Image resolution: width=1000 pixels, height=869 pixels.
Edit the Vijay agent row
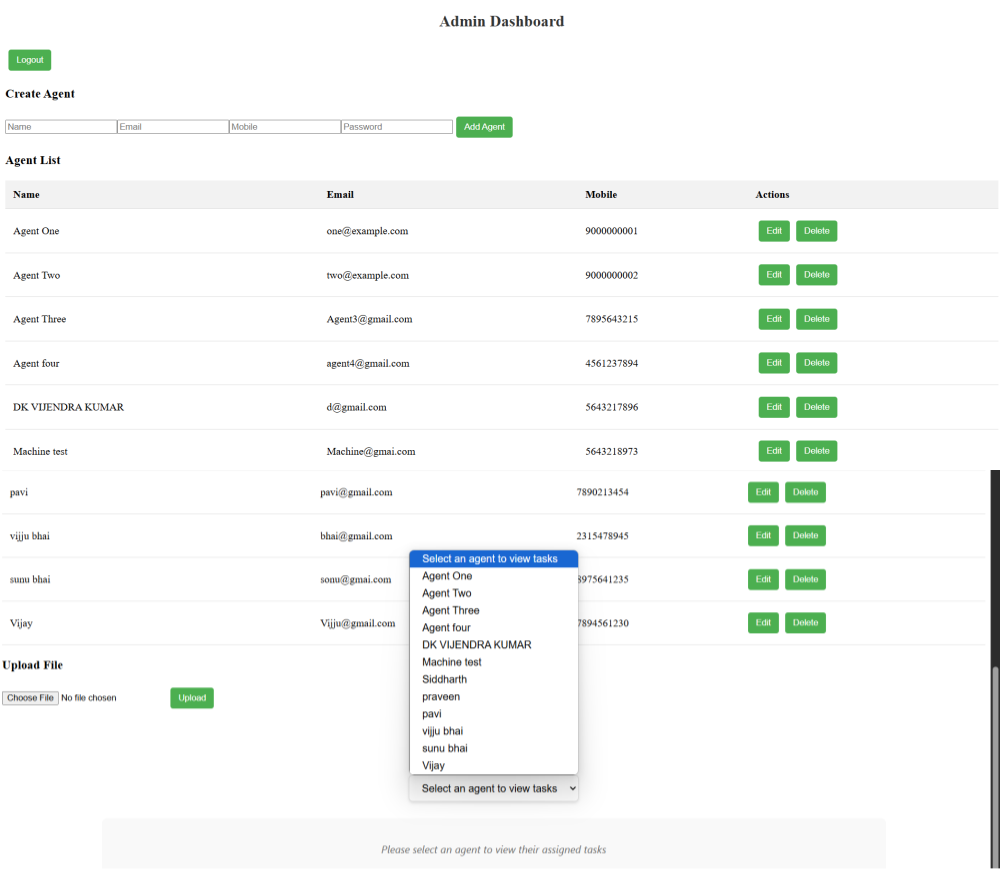coord(763,623)
